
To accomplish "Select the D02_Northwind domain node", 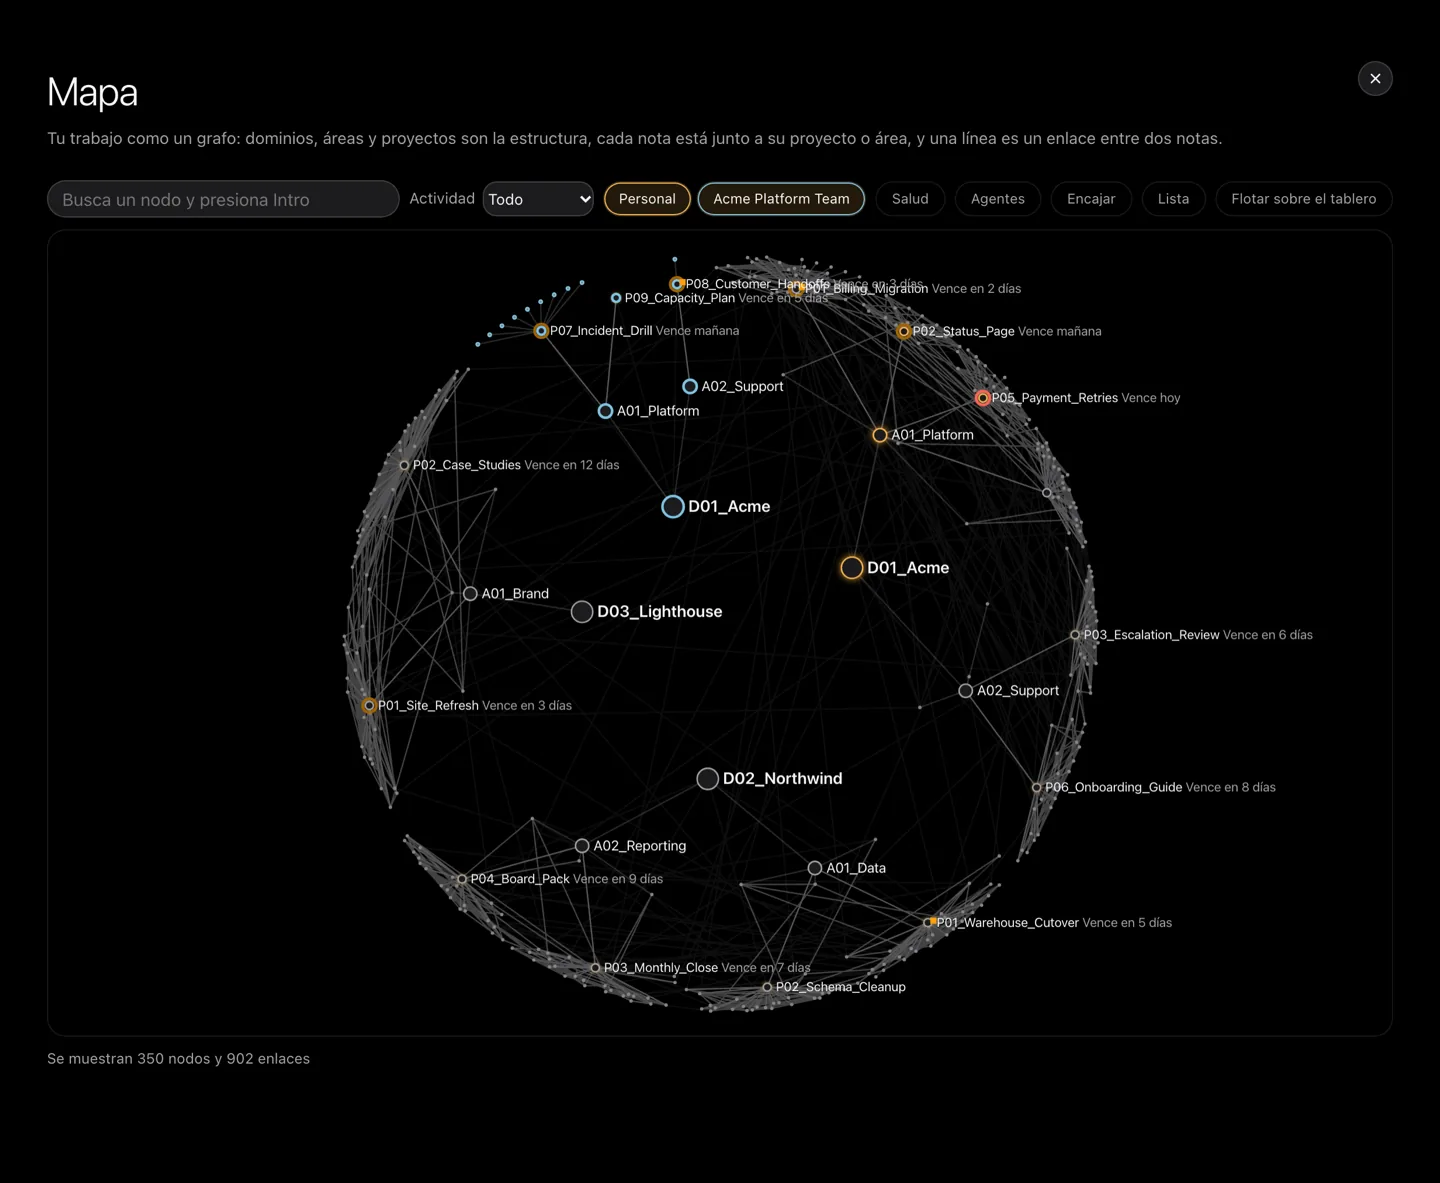I will tap(708, 779).
